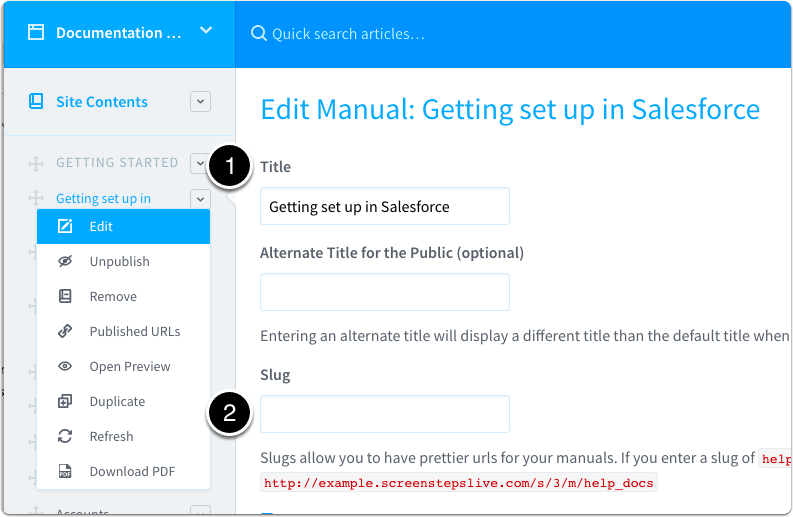This screenshot has height=517, width=793.
Task: Focus the Quick search articles field
Action: pyautogui.click(x=348, y=34)
